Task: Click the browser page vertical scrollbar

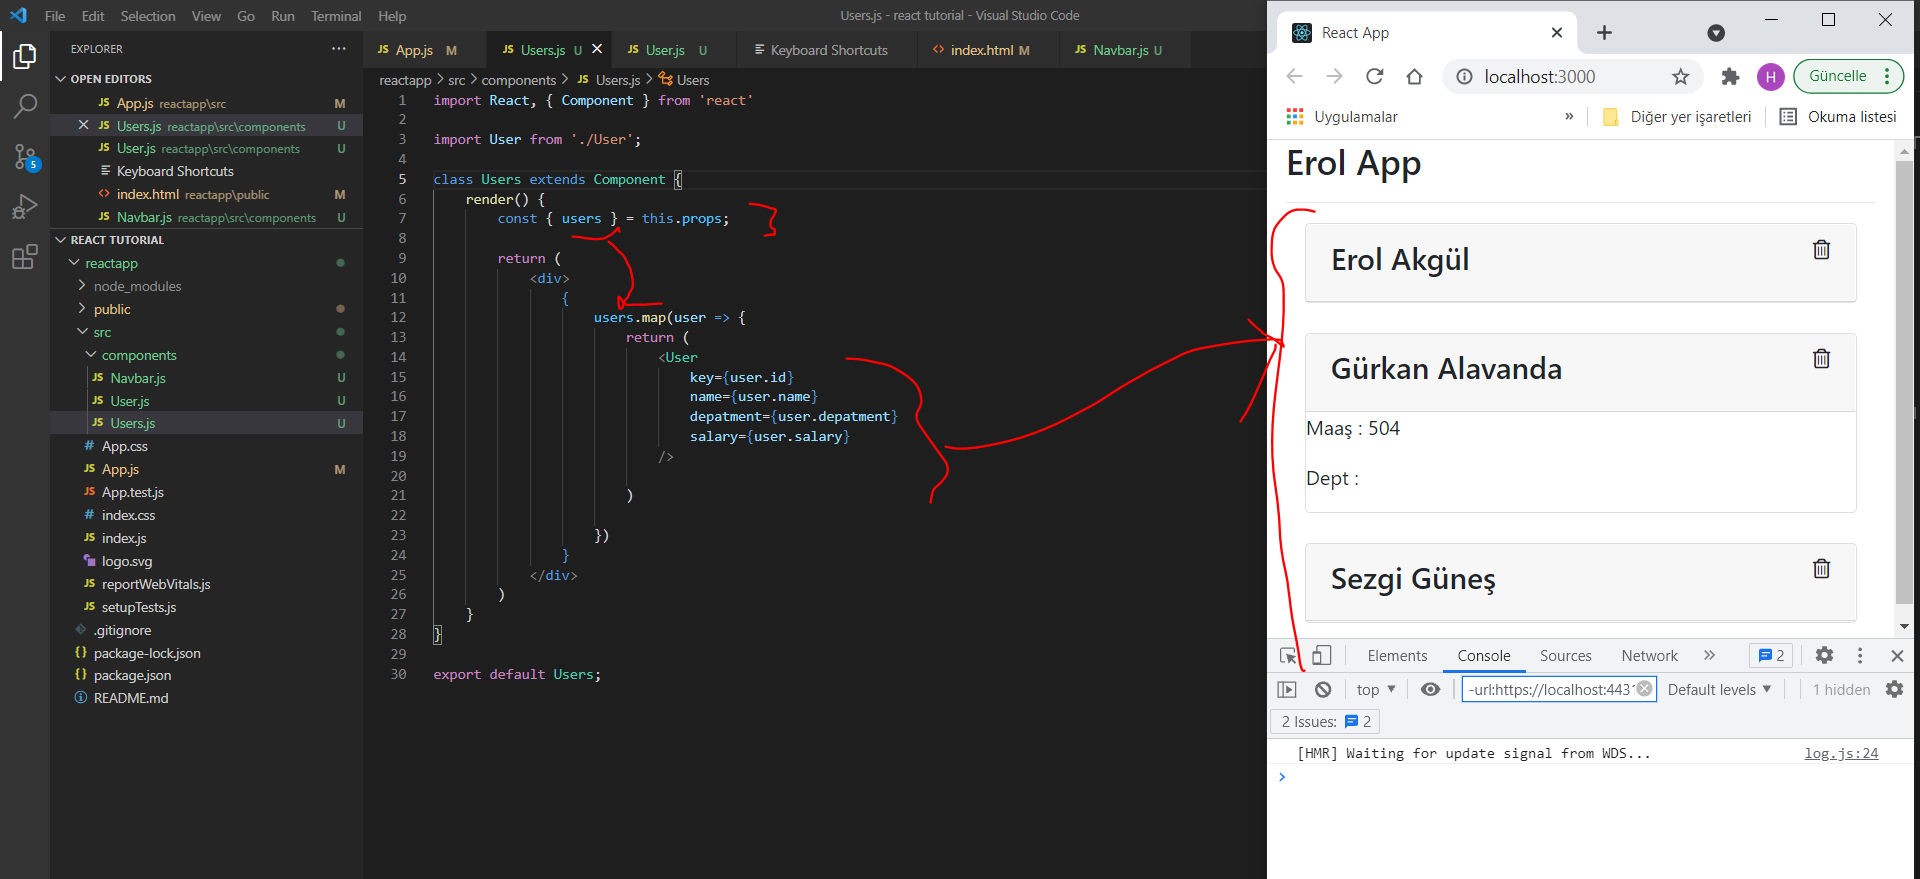Action: [1904, 380]
